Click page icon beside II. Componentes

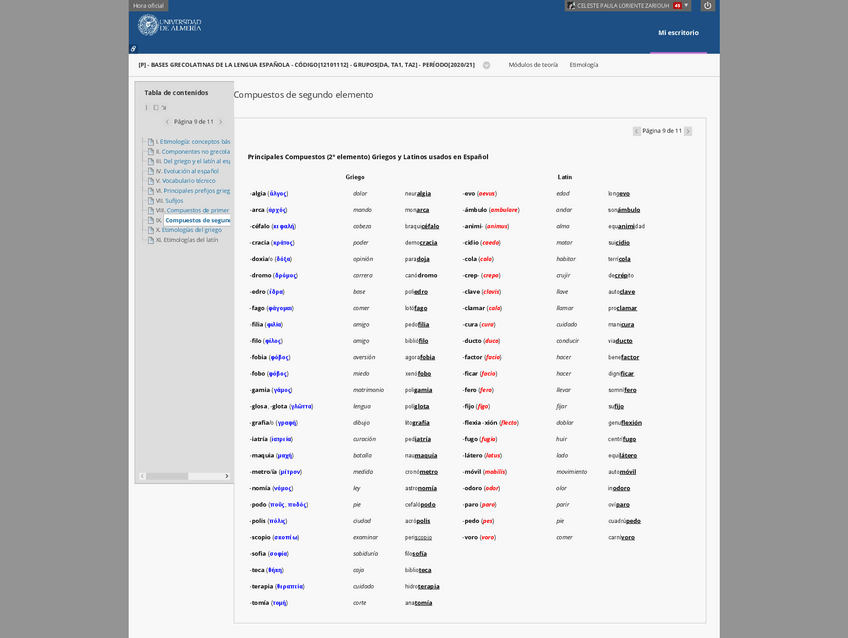point(151,151)
